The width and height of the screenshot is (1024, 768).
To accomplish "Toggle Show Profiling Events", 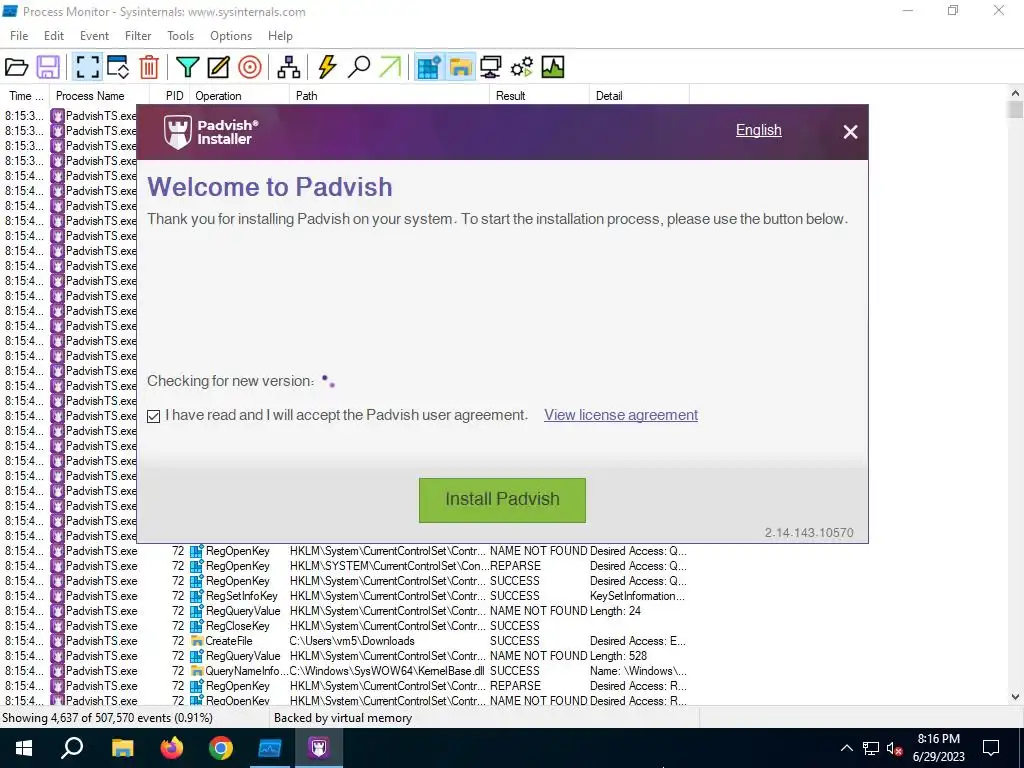I will [552, 67].
